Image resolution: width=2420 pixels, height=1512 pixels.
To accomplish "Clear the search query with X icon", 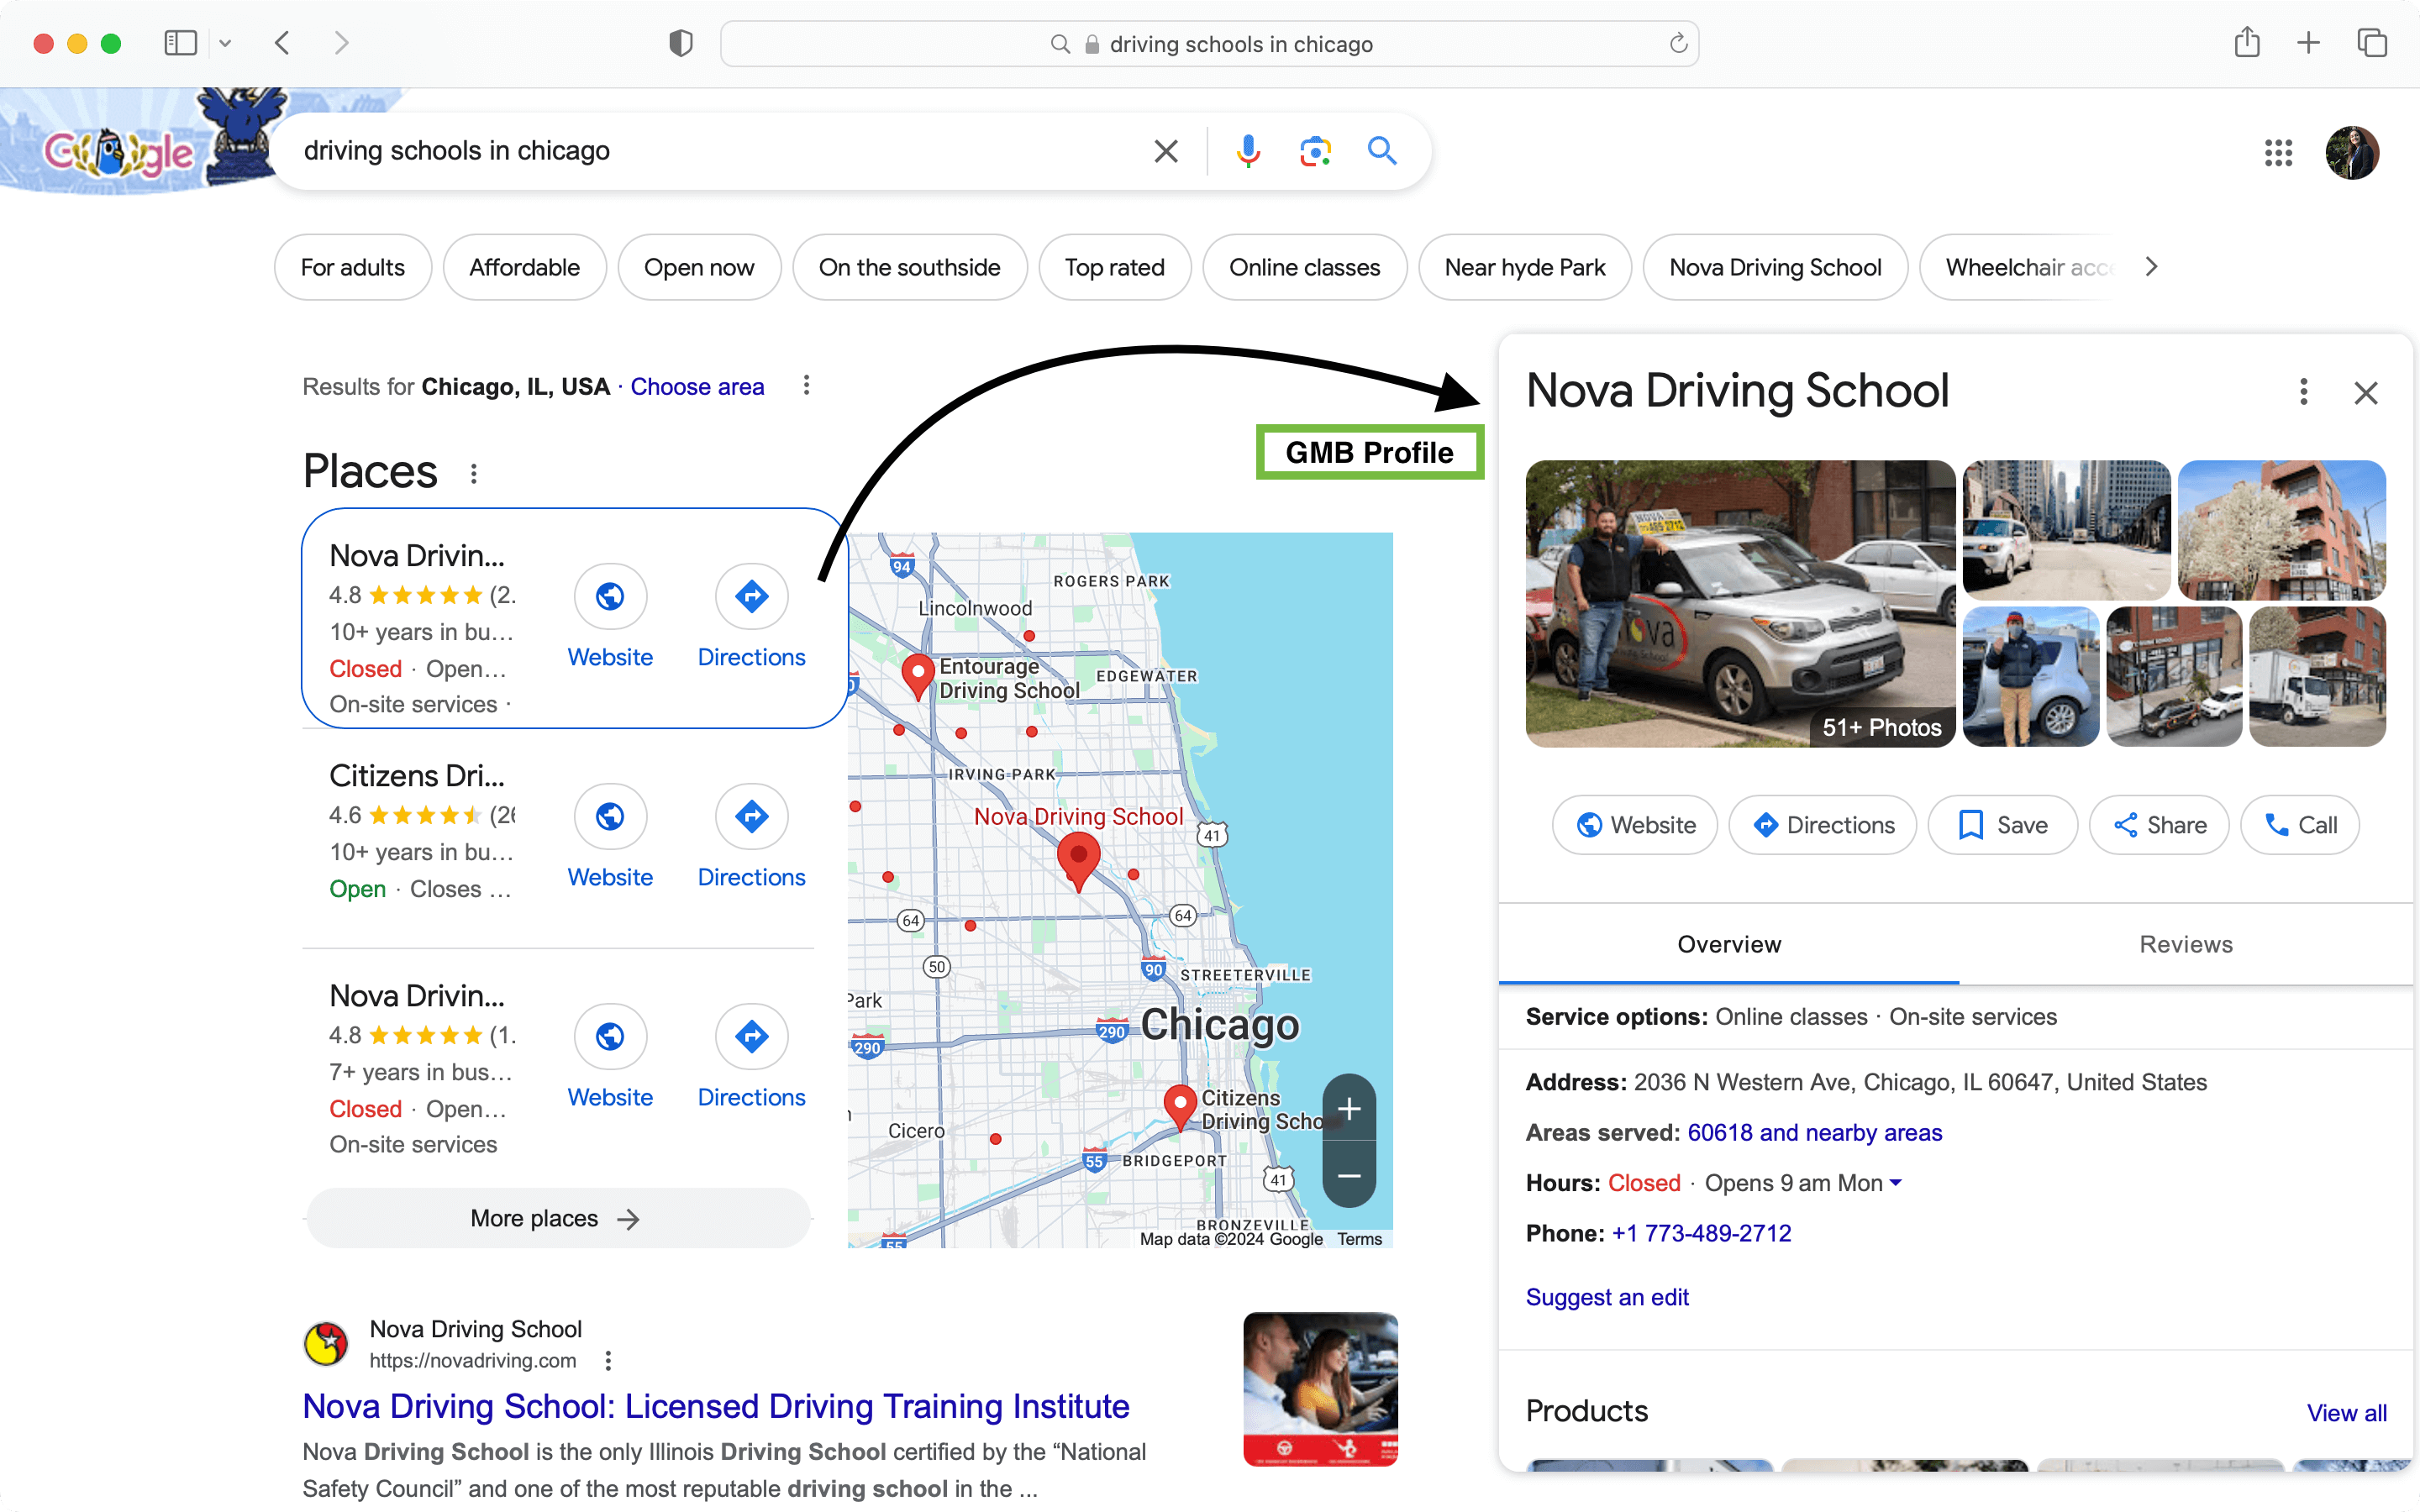I will pos(1166,151).
